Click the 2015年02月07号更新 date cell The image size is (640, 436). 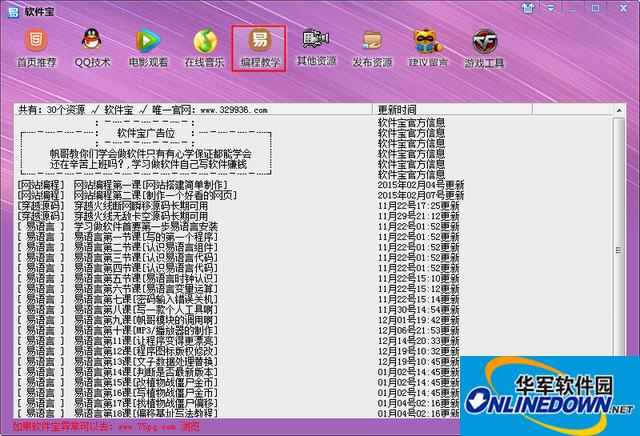click(x=421, y=195)
